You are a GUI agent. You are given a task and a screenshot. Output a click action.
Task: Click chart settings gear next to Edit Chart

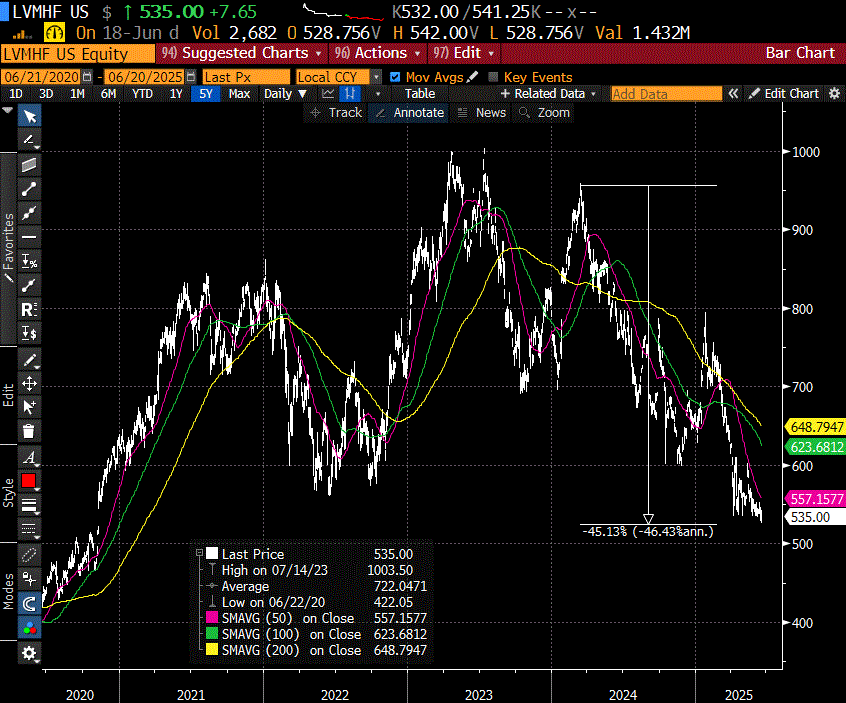click(x=834, y=93)
